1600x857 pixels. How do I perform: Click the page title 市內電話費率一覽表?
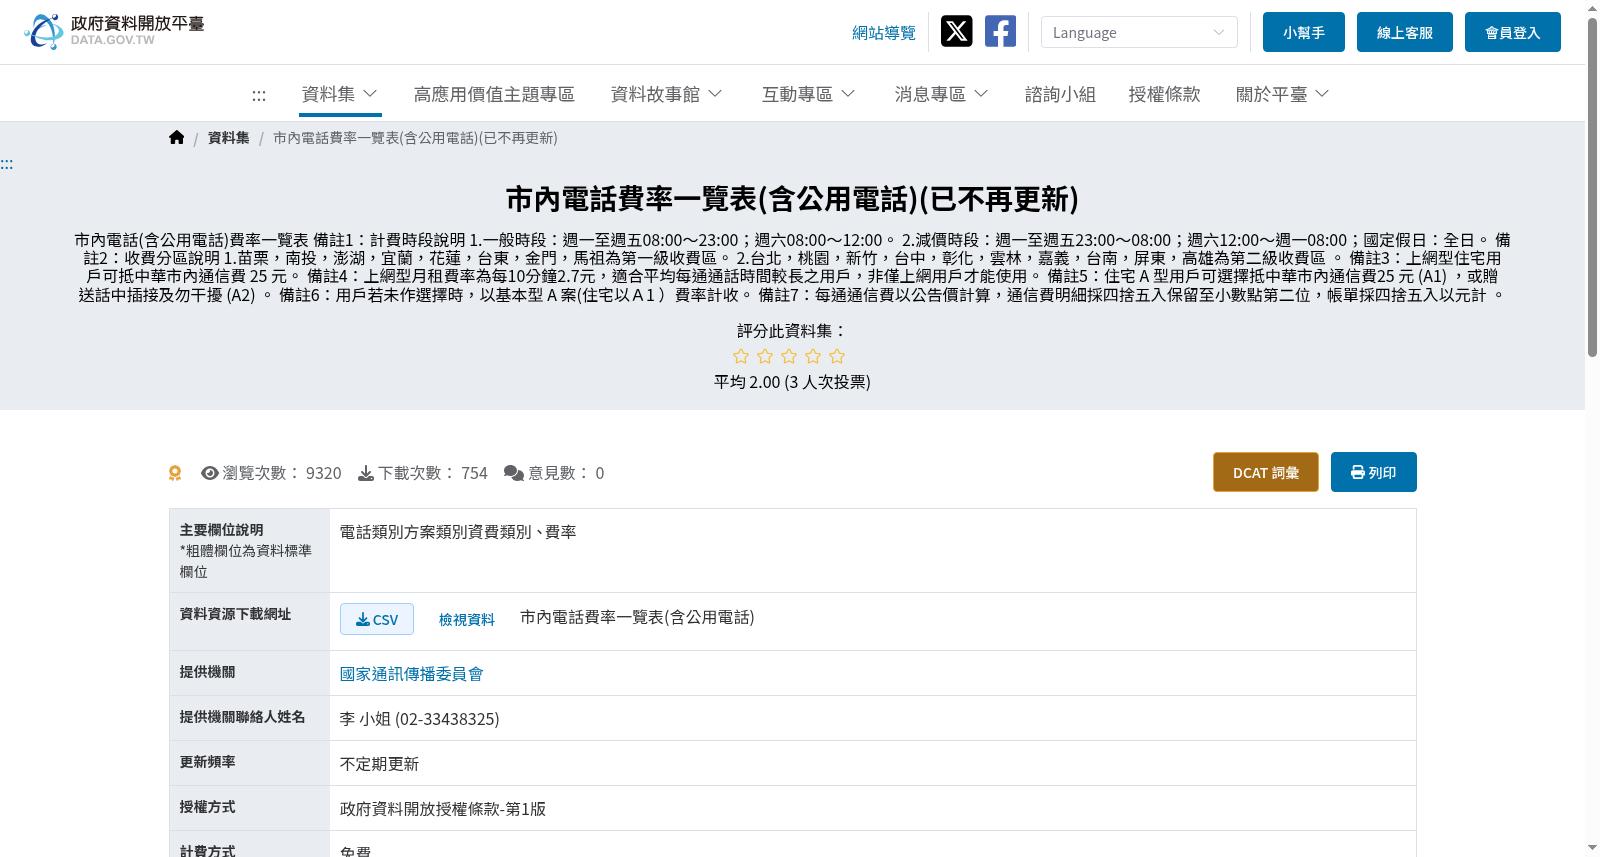(792, 199)
